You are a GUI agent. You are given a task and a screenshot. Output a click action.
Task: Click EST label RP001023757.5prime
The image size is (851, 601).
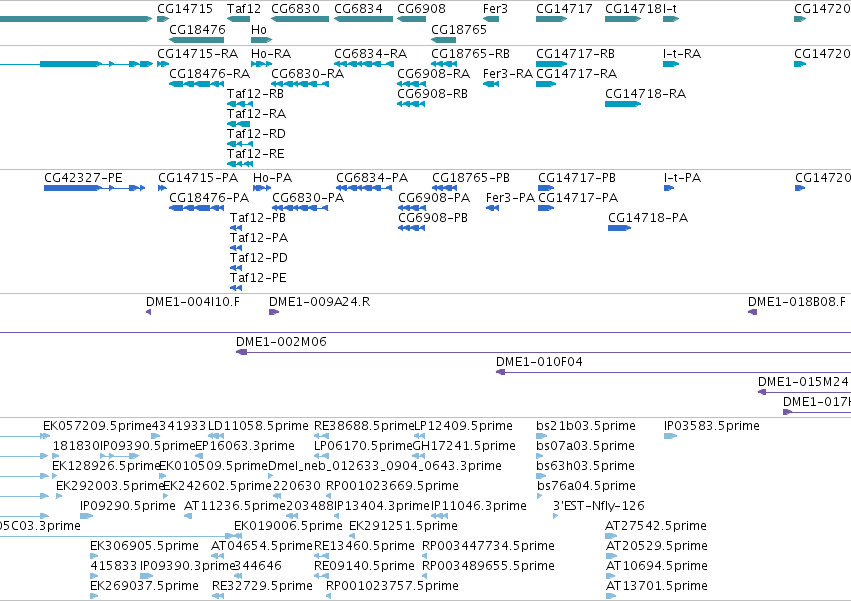point(392,586)
